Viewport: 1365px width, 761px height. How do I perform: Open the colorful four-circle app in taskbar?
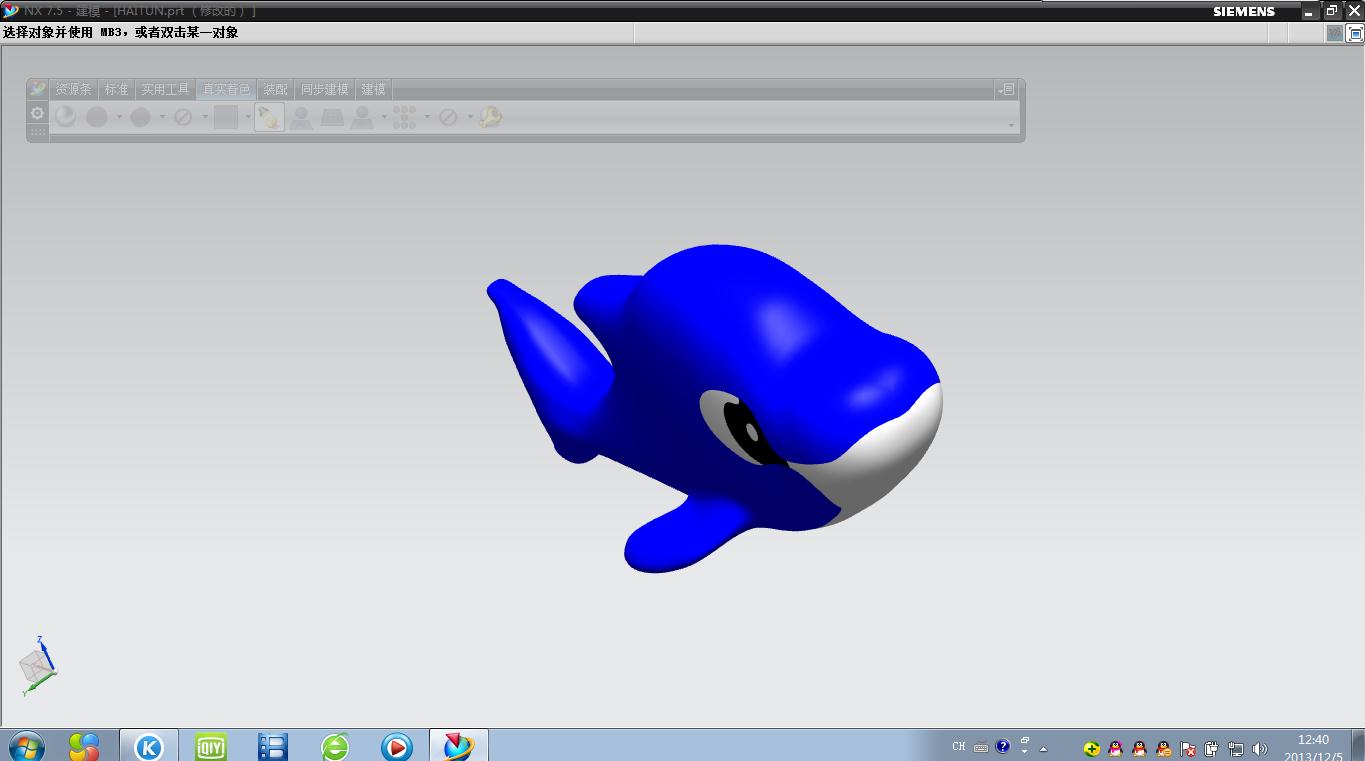click(84, 746)
